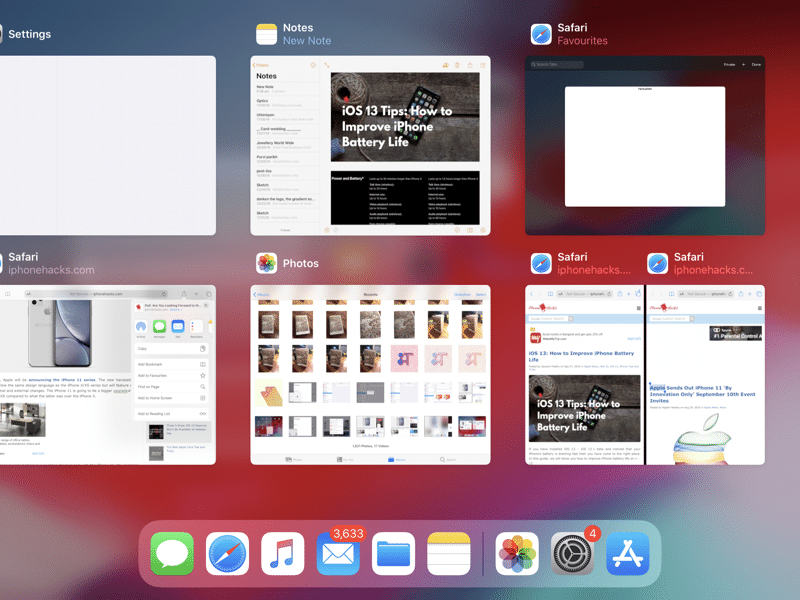
Task: Open the Notes app in the dock
Action: tap(448, 553)
